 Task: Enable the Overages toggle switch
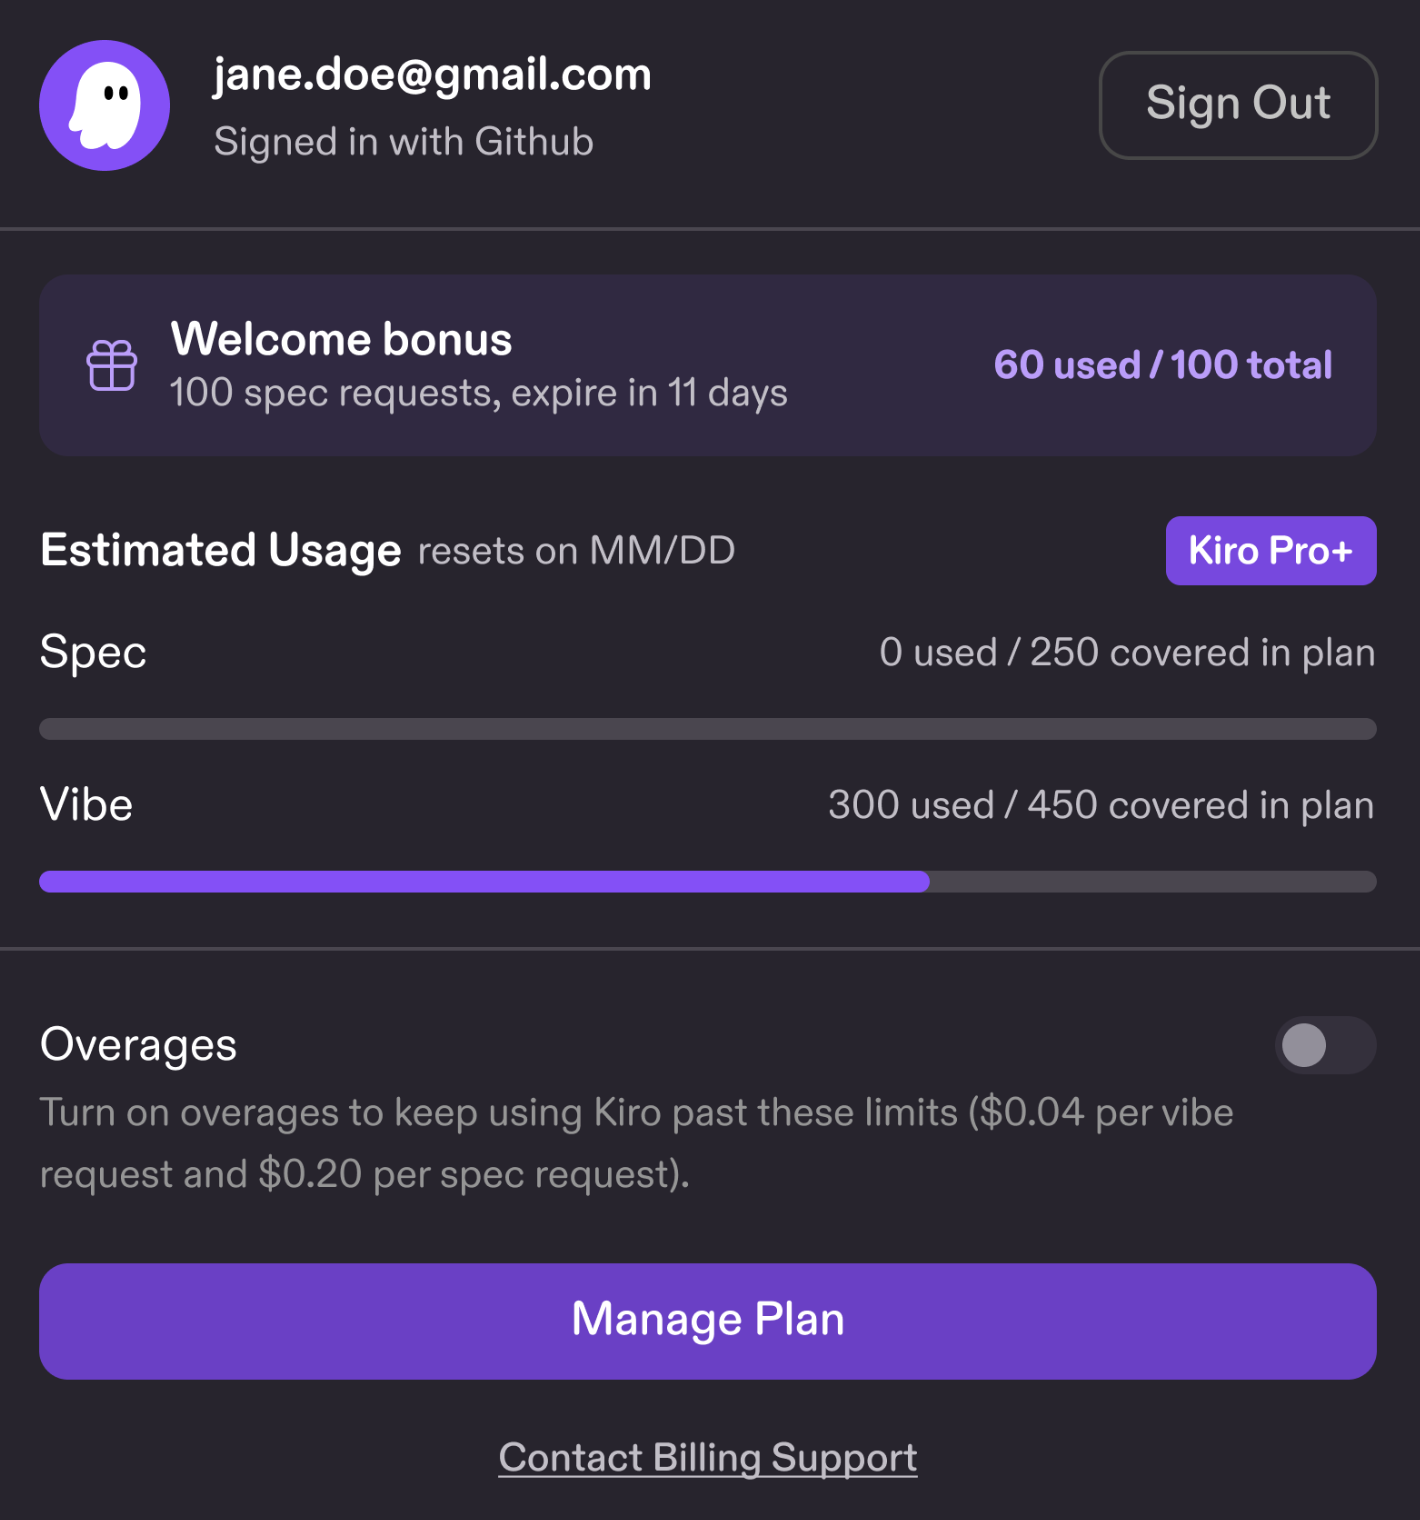1325,1046
